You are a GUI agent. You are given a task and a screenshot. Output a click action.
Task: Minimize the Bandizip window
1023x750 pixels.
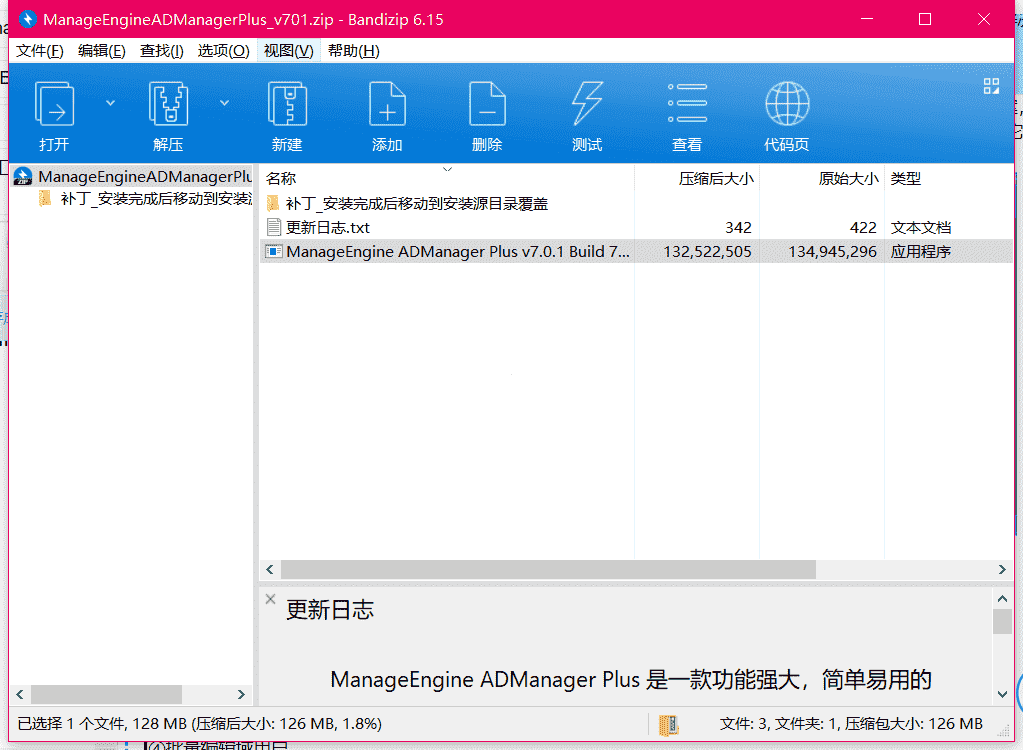(867, 20)
